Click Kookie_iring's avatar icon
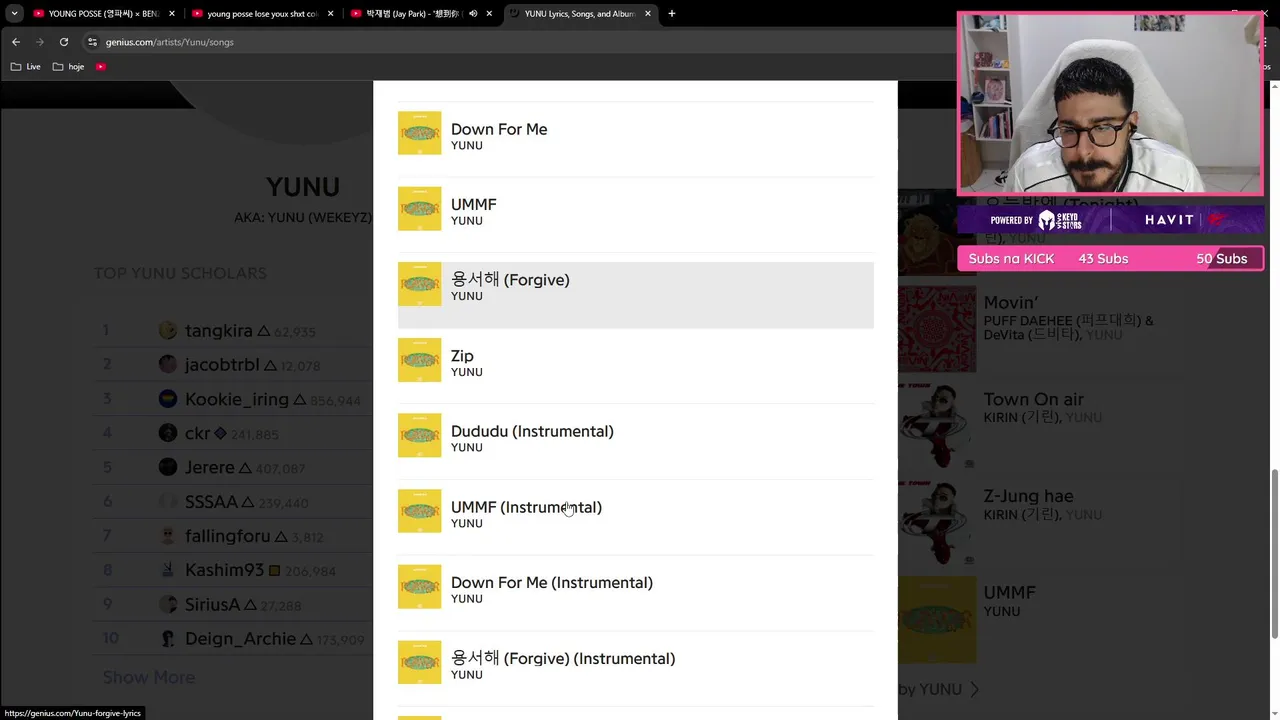The width and height of the screenshot is (1280, 720). click(x=167, y=399)
